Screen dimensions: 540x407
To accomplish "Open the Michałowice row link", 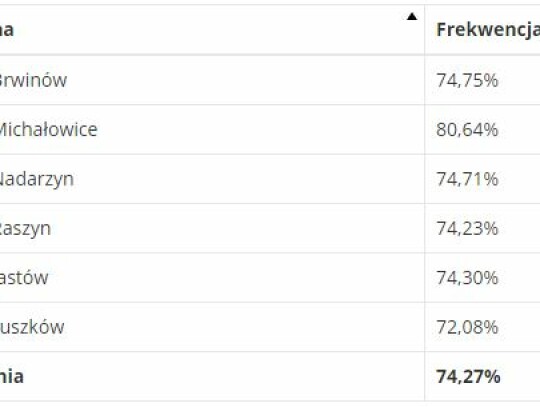I will 48,129.
